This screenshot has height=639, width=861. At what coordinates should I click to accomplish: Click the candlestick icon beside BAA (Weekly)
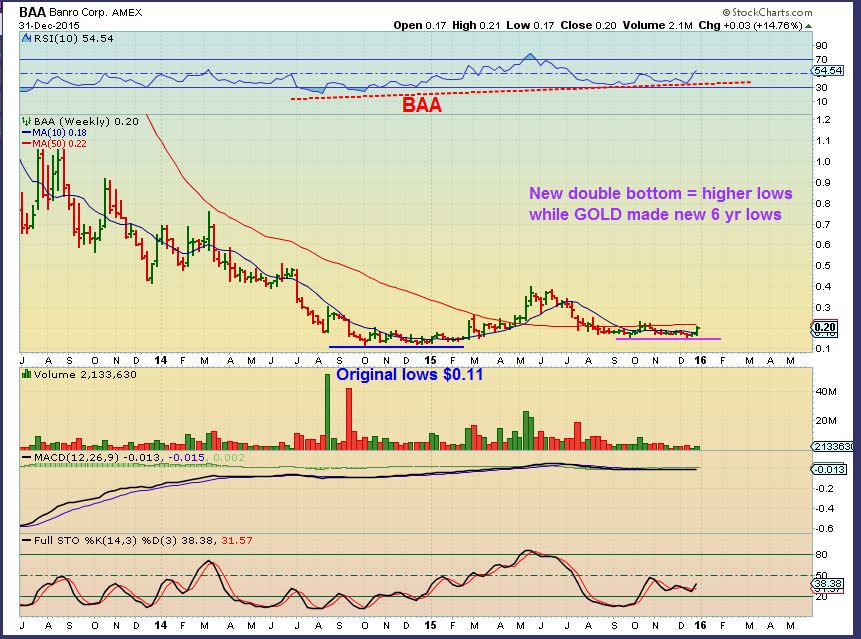[26, 121]
